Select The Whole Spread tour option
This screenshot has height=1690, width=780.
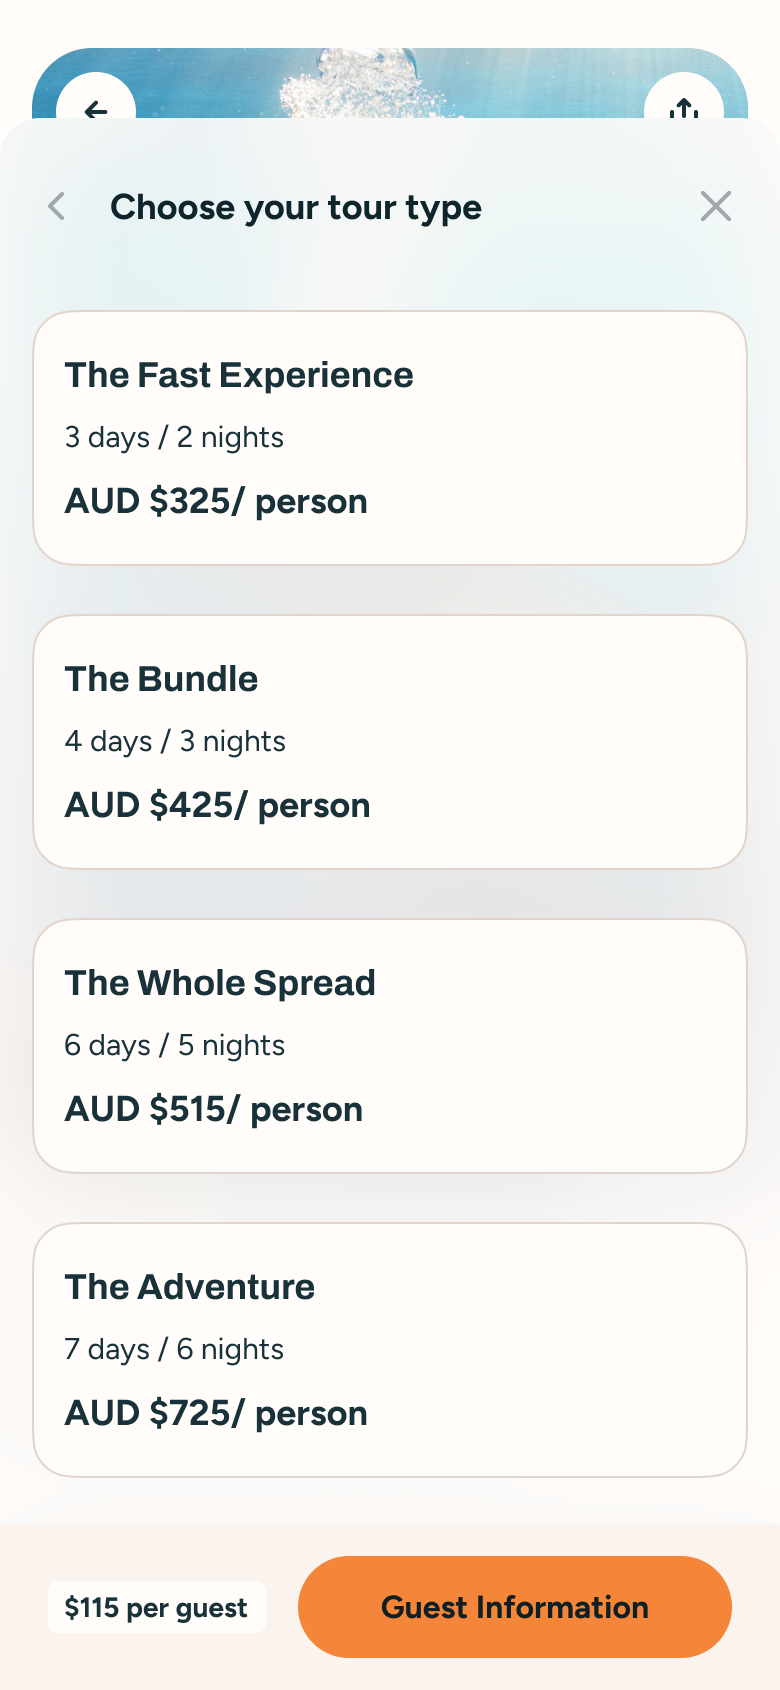coord(390,1045)
